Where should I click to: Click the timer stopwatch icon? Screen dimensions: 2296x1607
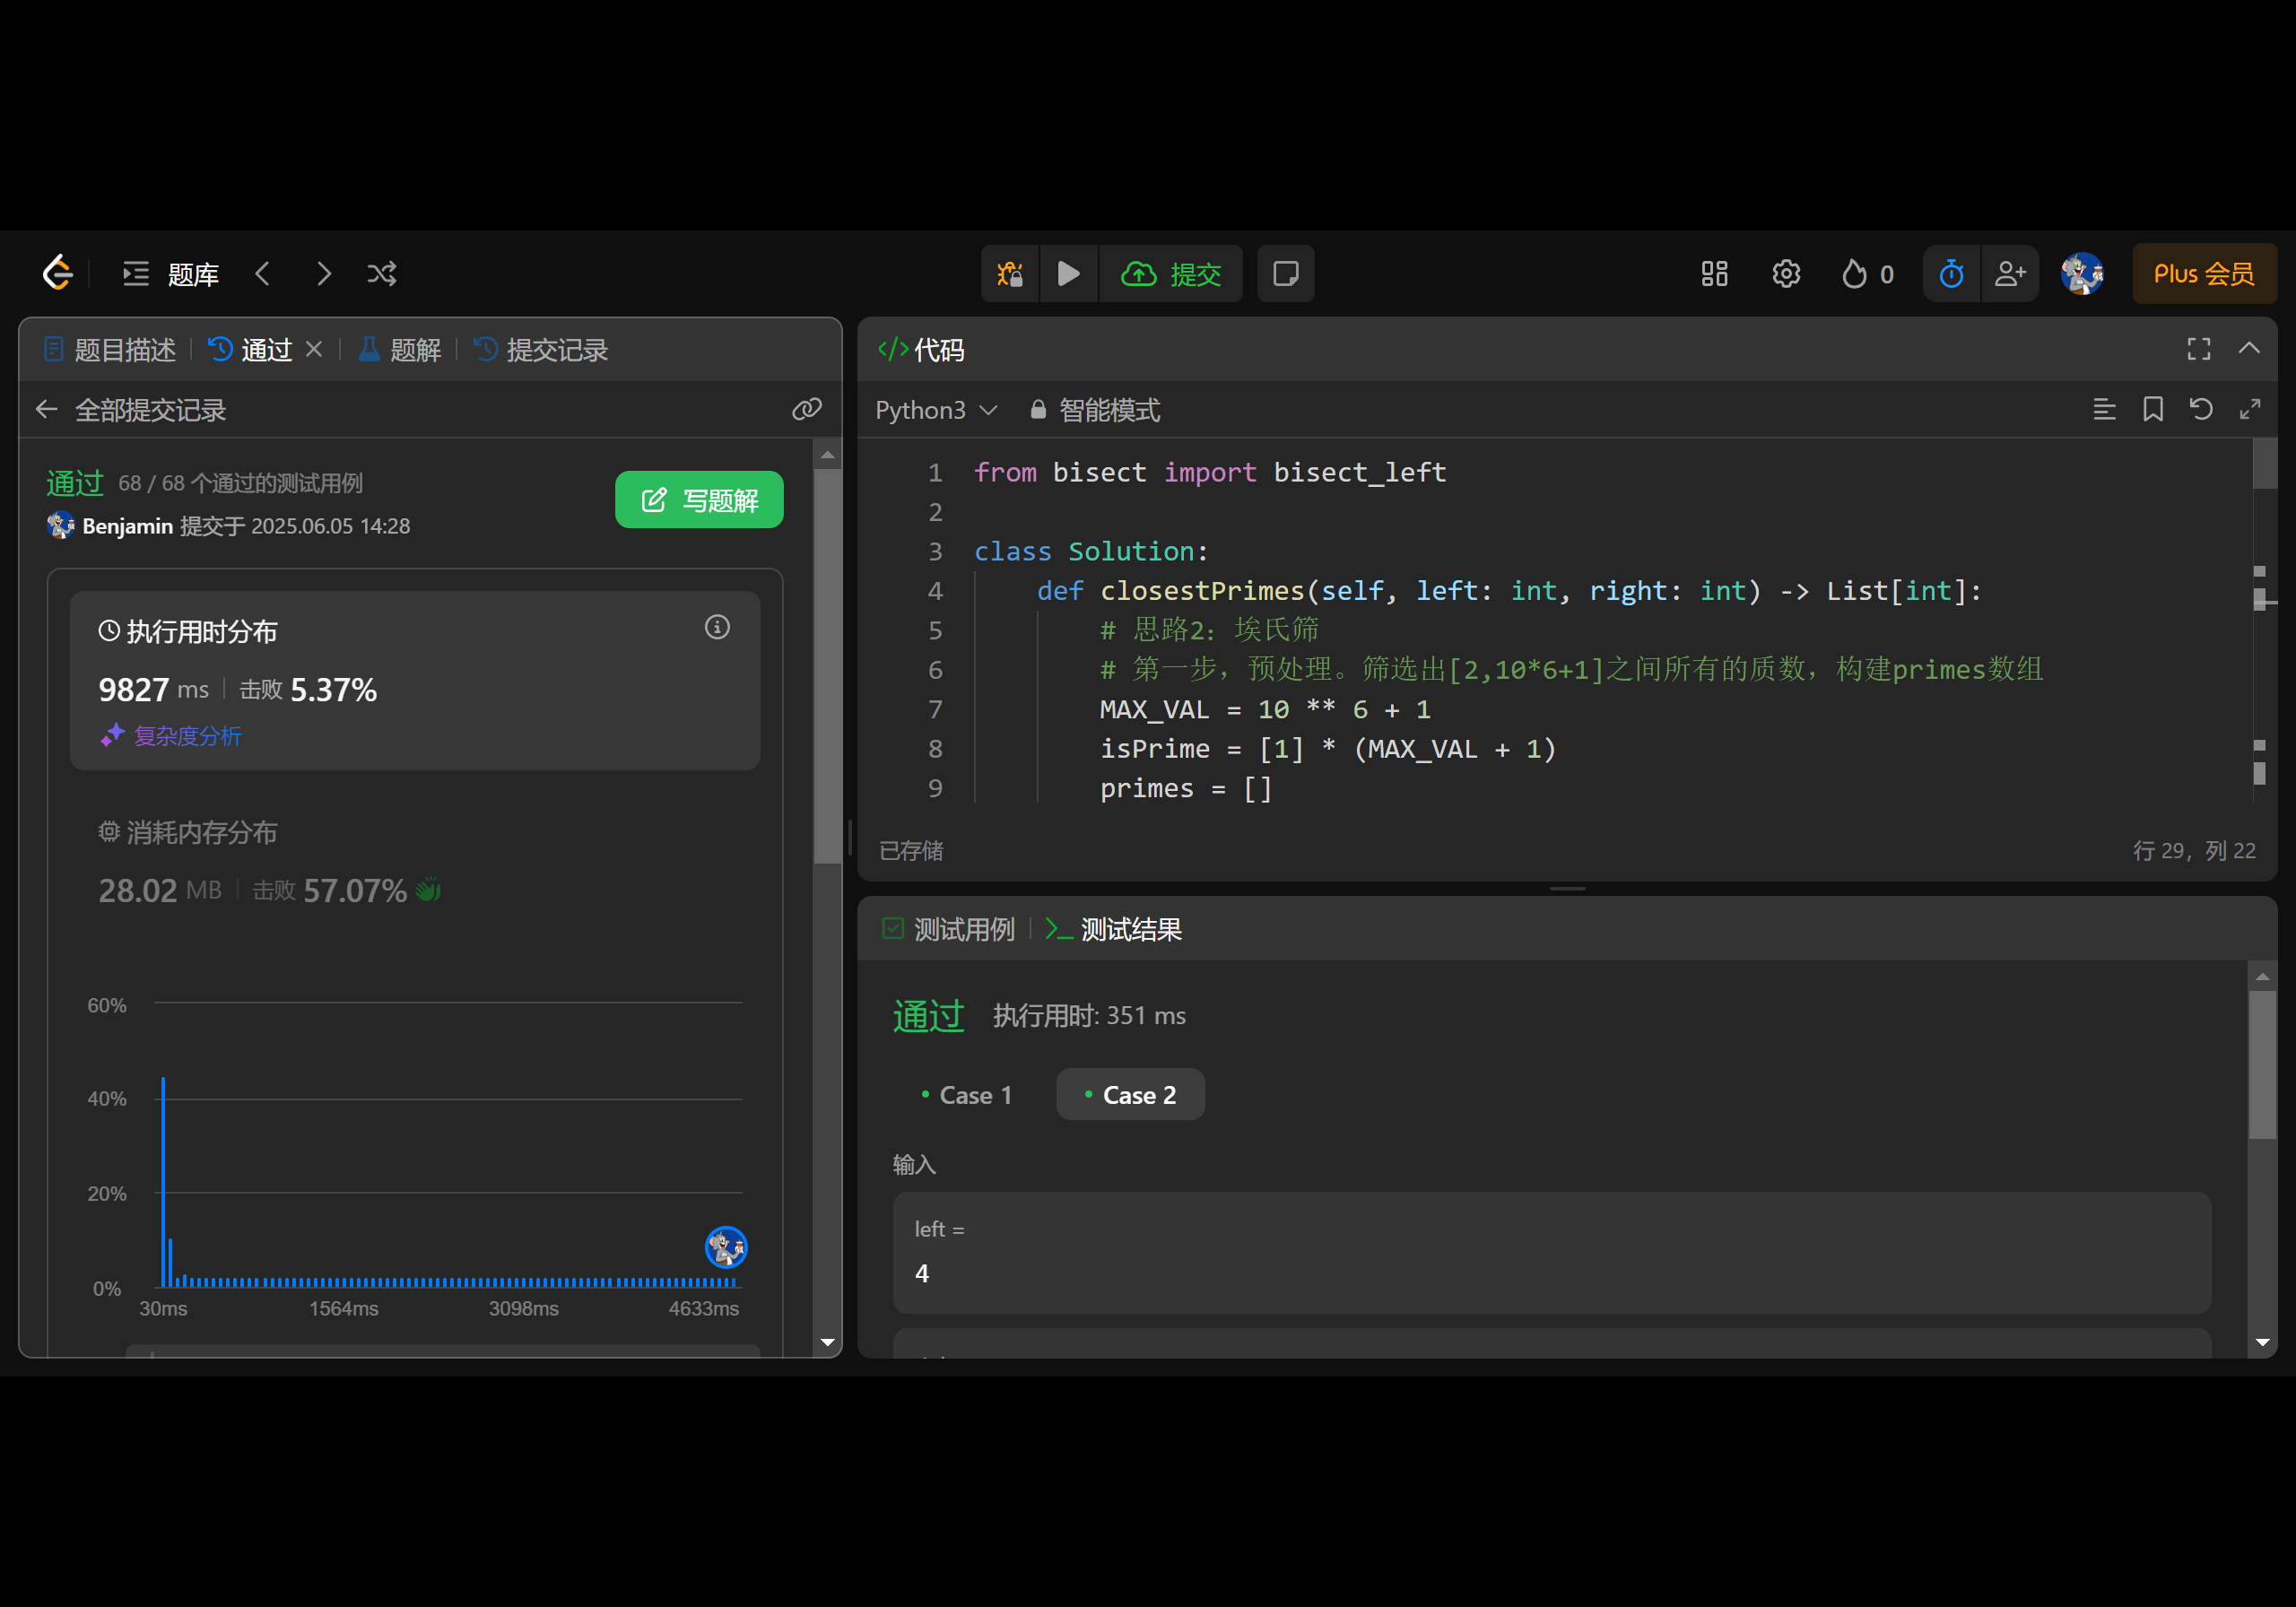point(1950,273)
